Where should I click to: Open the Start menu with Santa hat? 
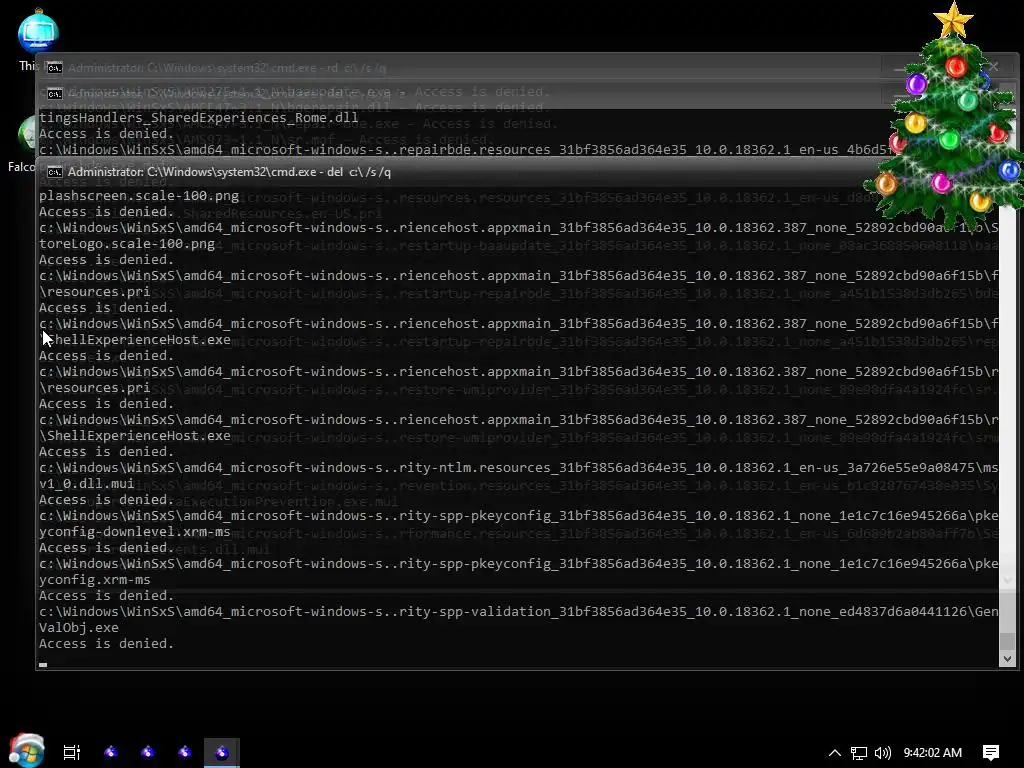pos(27,750)
